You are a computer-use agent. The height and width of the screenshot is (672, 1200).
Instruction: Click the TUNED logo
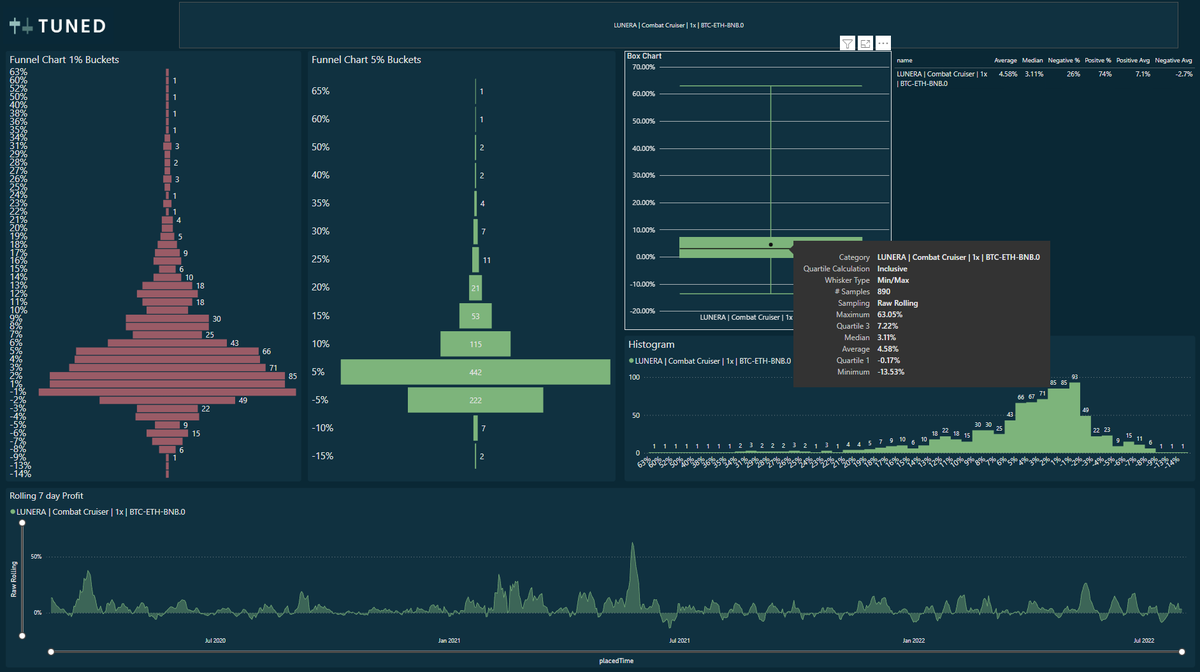tap(57, 24)
